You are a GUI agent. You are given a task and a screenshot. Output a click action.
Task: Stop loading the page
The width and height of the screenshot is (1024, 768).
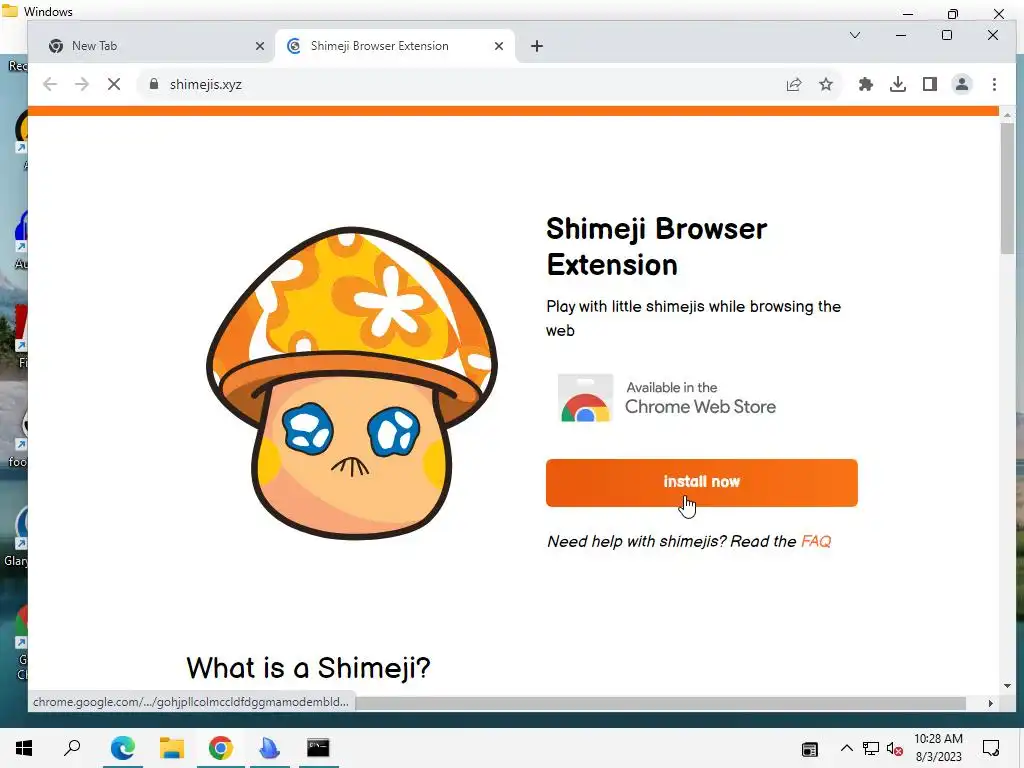tap(114, 84)
